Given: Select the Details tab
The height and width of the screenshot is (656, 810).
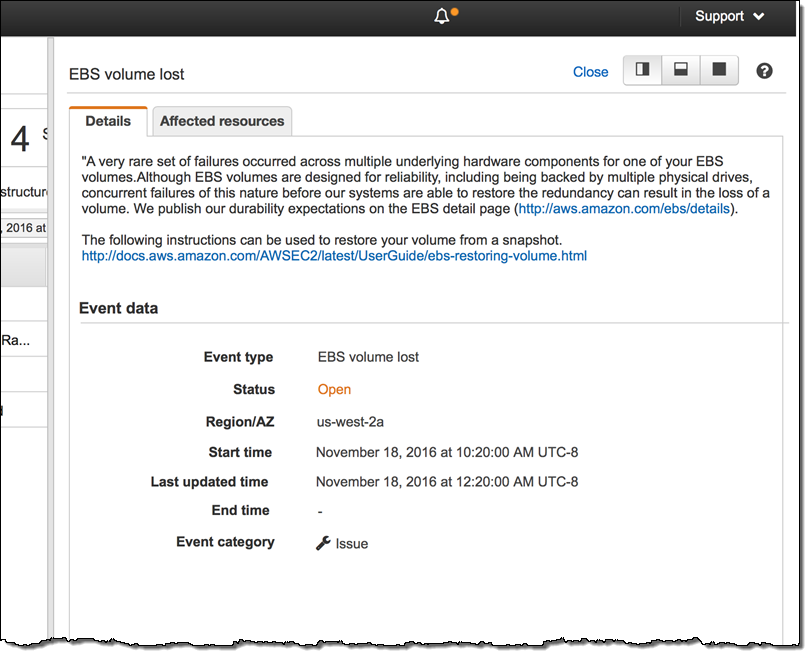Looking at the screenshot, I should coord(108,121).
